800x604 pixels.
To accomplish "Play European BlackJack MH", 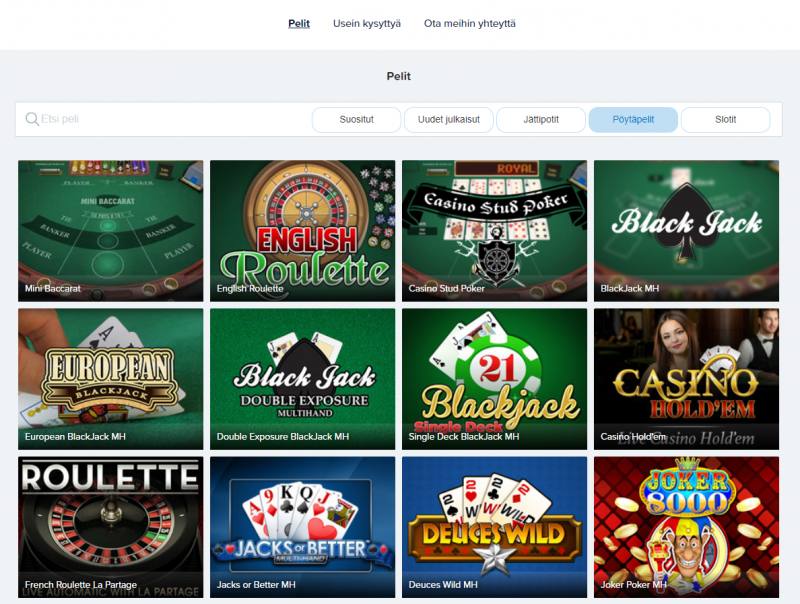I will pyautogui.click(x=110, y=379).
